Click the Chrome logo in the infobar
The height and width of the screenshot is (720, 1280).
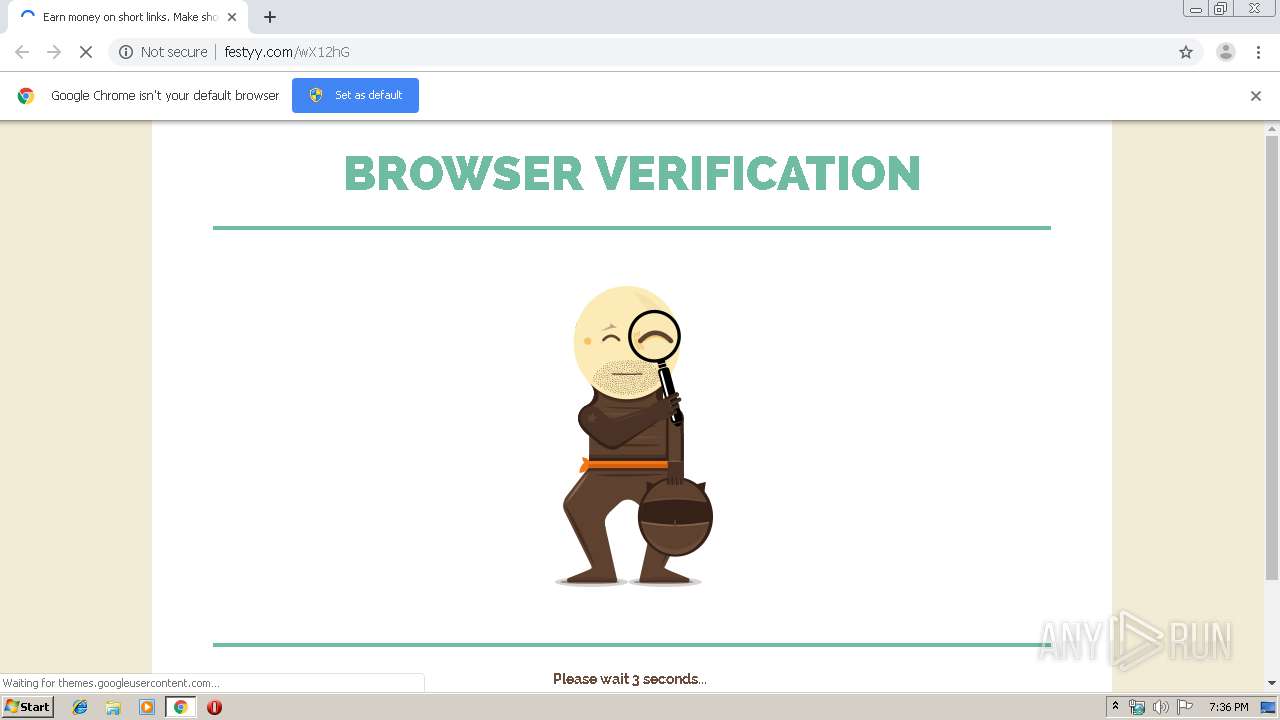coord(26,96)
